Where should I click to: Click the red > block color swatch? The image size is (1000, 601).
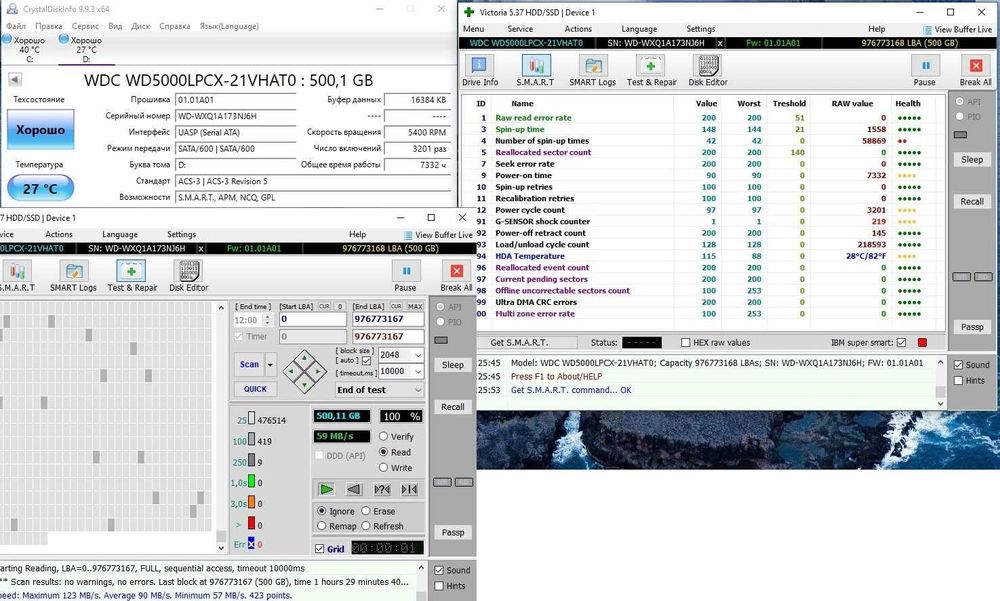pyautogui.click(x=251, y=523)
